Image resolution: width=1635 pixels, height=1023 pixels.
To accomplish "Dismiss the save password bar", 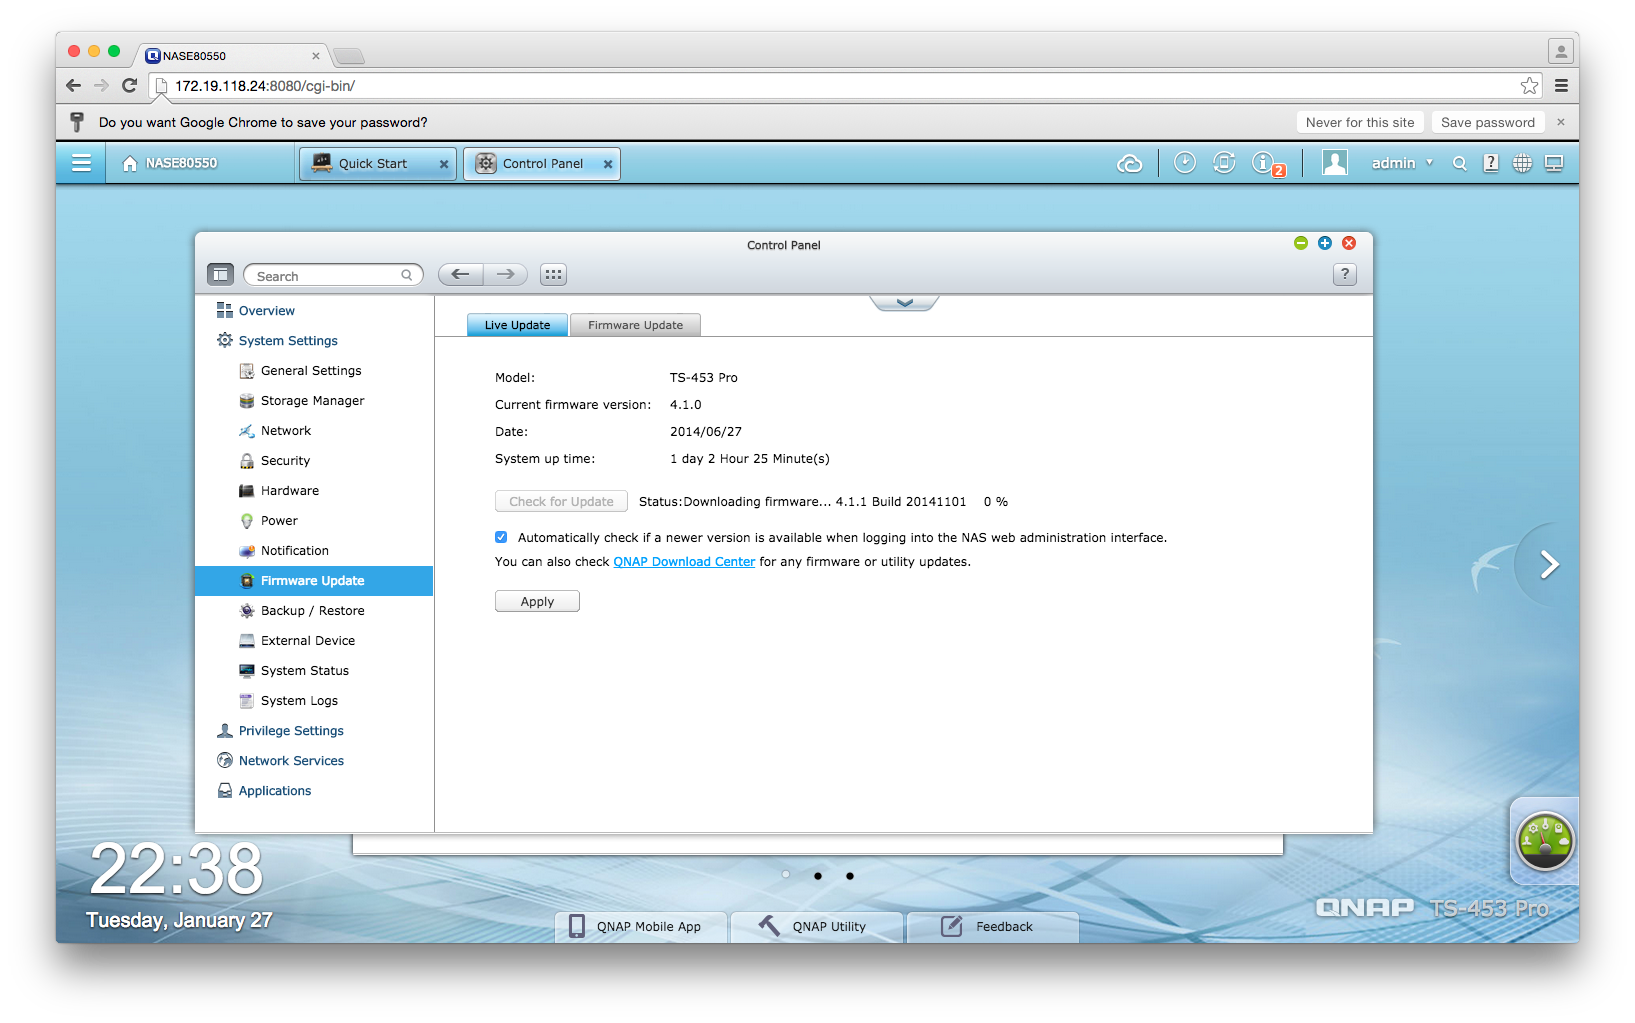I will 1561,122.
